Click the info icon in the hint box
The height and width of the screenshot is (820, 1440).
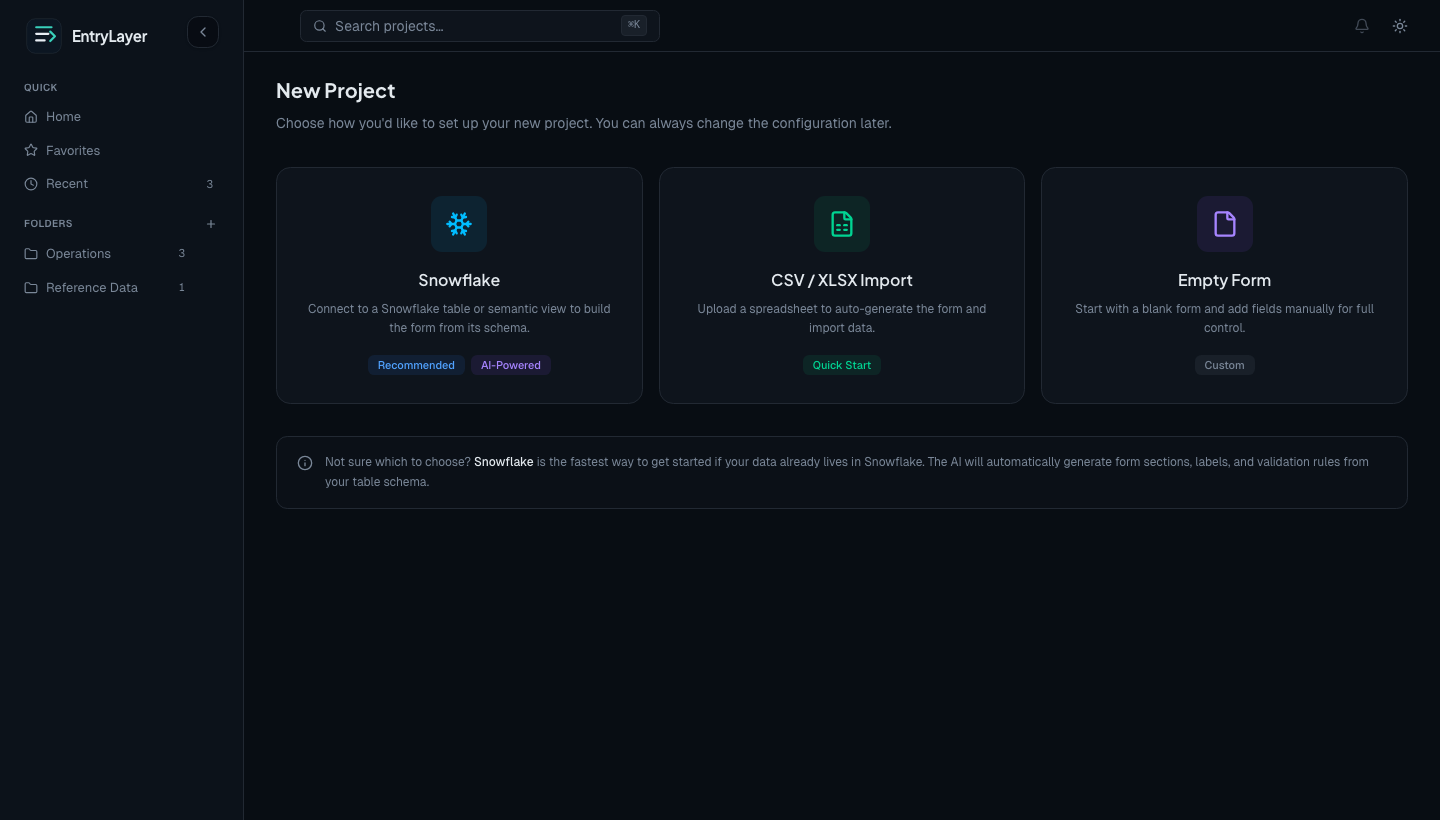(x=305, y=463)
